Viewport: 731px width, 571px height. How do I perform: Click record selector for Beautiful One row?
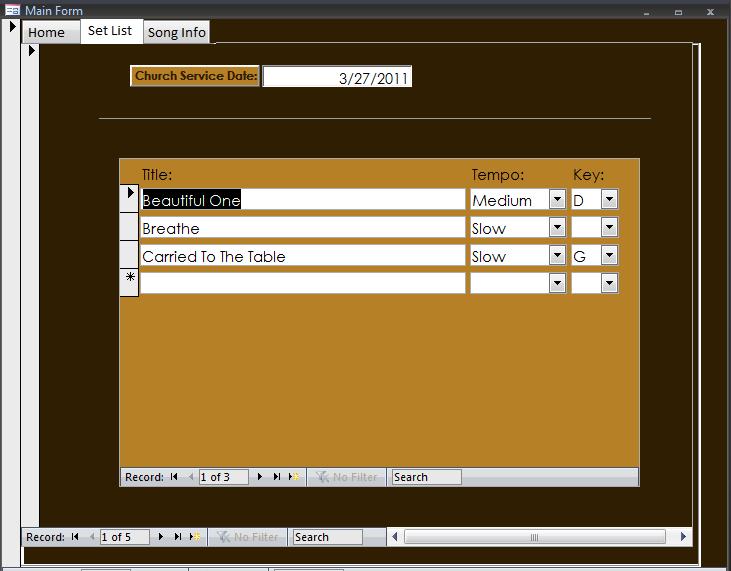pyautogui.click(x=129, y=198)
